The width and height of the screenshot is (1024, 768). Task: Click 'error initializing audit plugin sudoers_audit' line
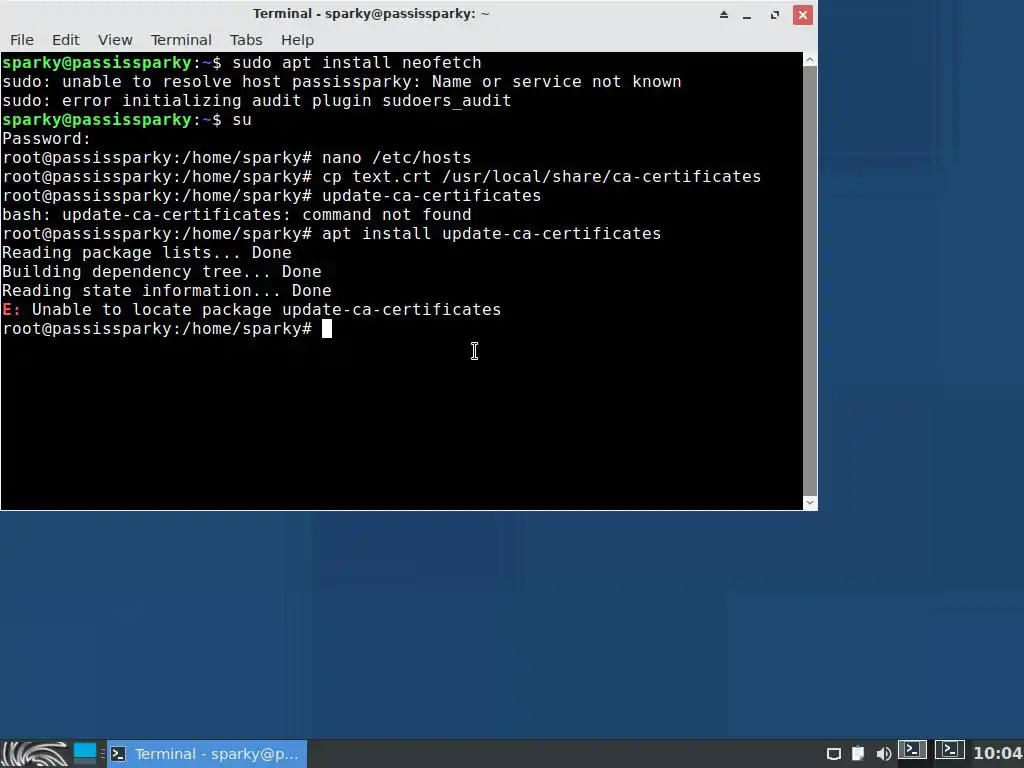click(x=257, y=101)
